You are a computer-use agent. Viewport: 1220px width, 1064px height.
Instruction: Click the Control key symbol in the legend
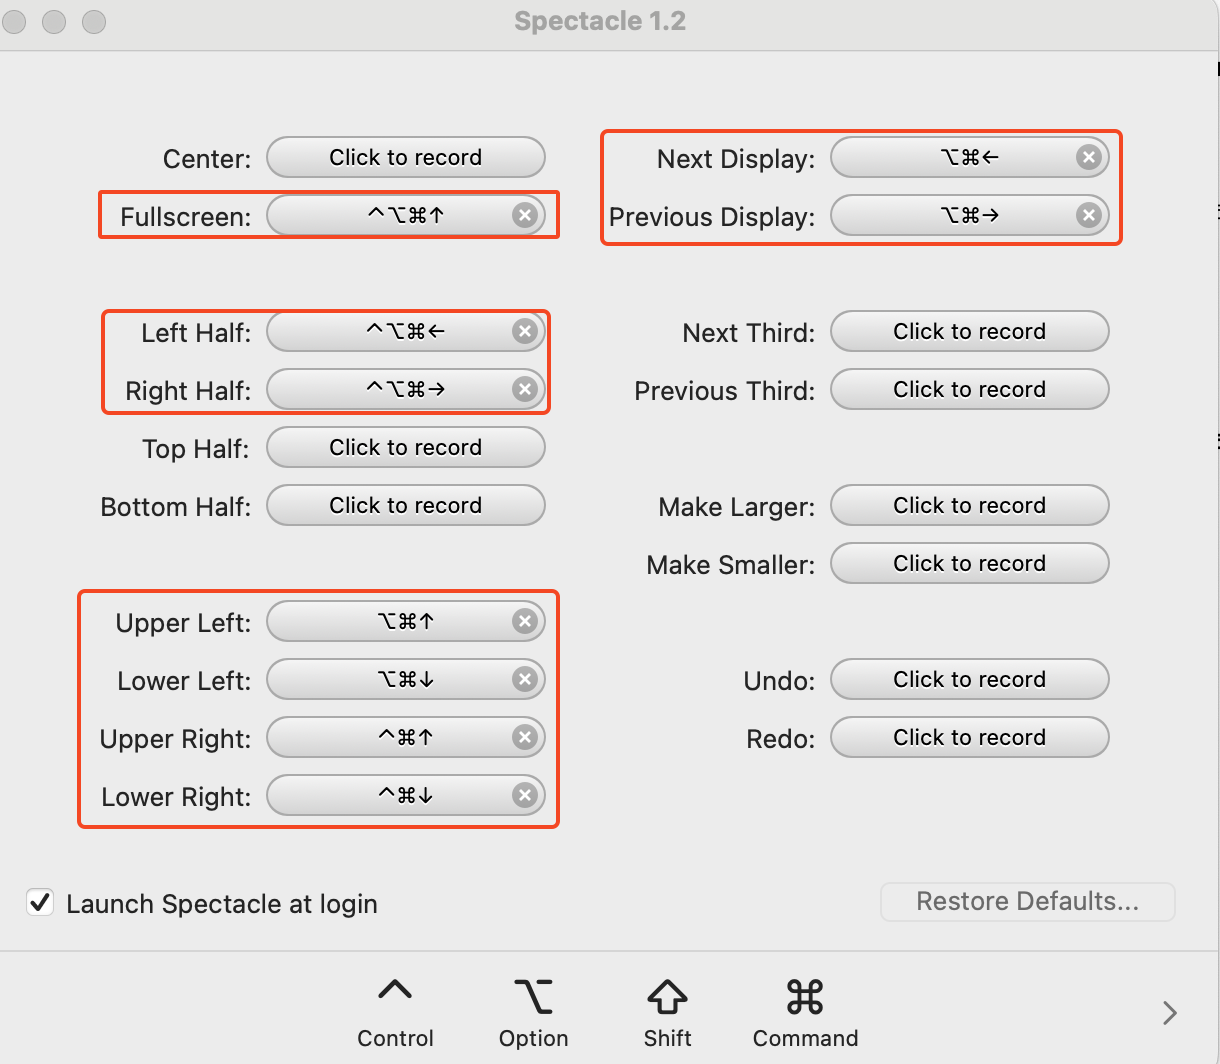(395, 990)
